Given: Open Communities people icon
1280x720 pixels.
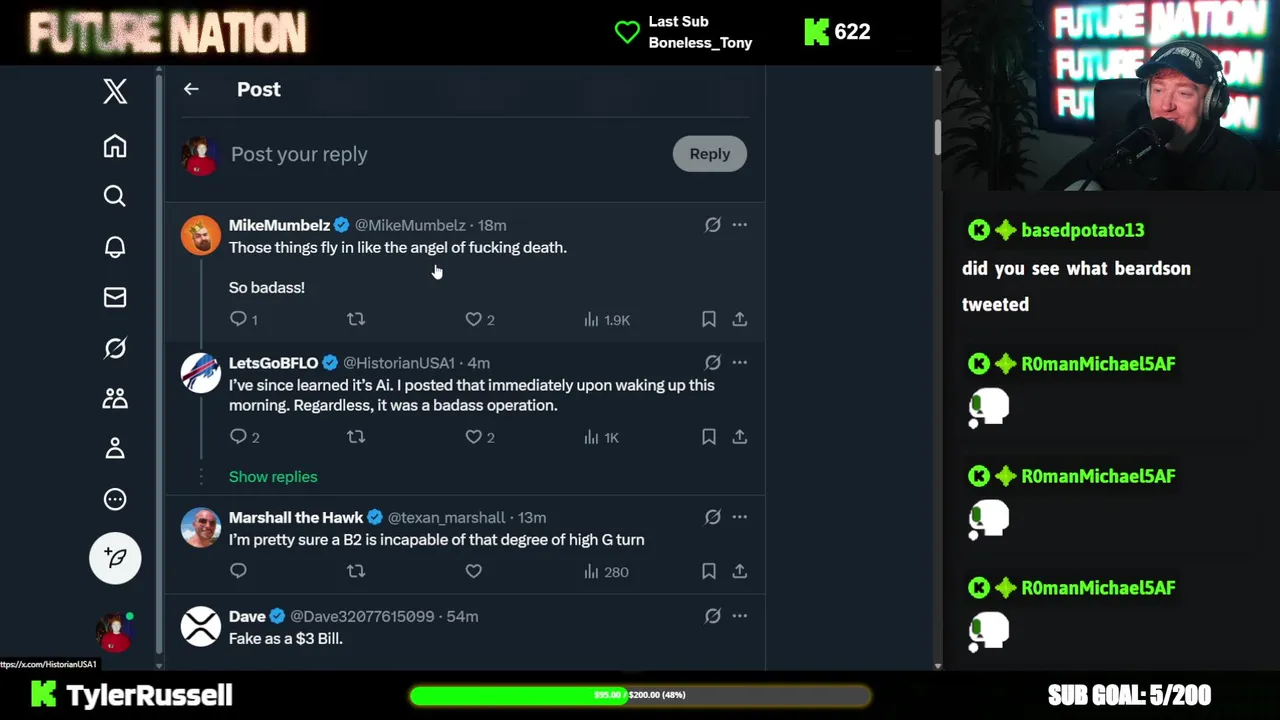Looking at the screenshot, I should point(115,398).
